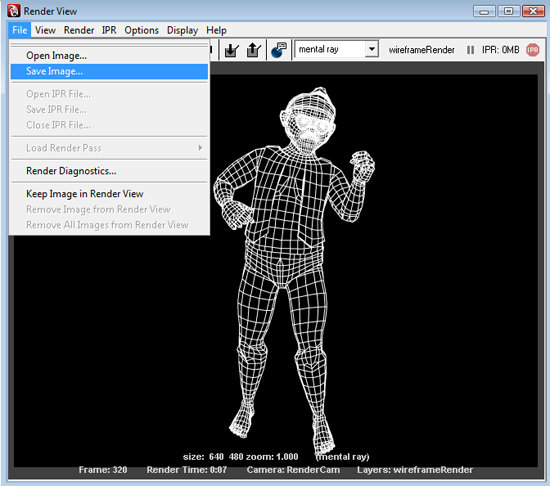550x486 pixels.
Task: Expand the Load Render Pass submenu arrow
Action: (200, 148)
